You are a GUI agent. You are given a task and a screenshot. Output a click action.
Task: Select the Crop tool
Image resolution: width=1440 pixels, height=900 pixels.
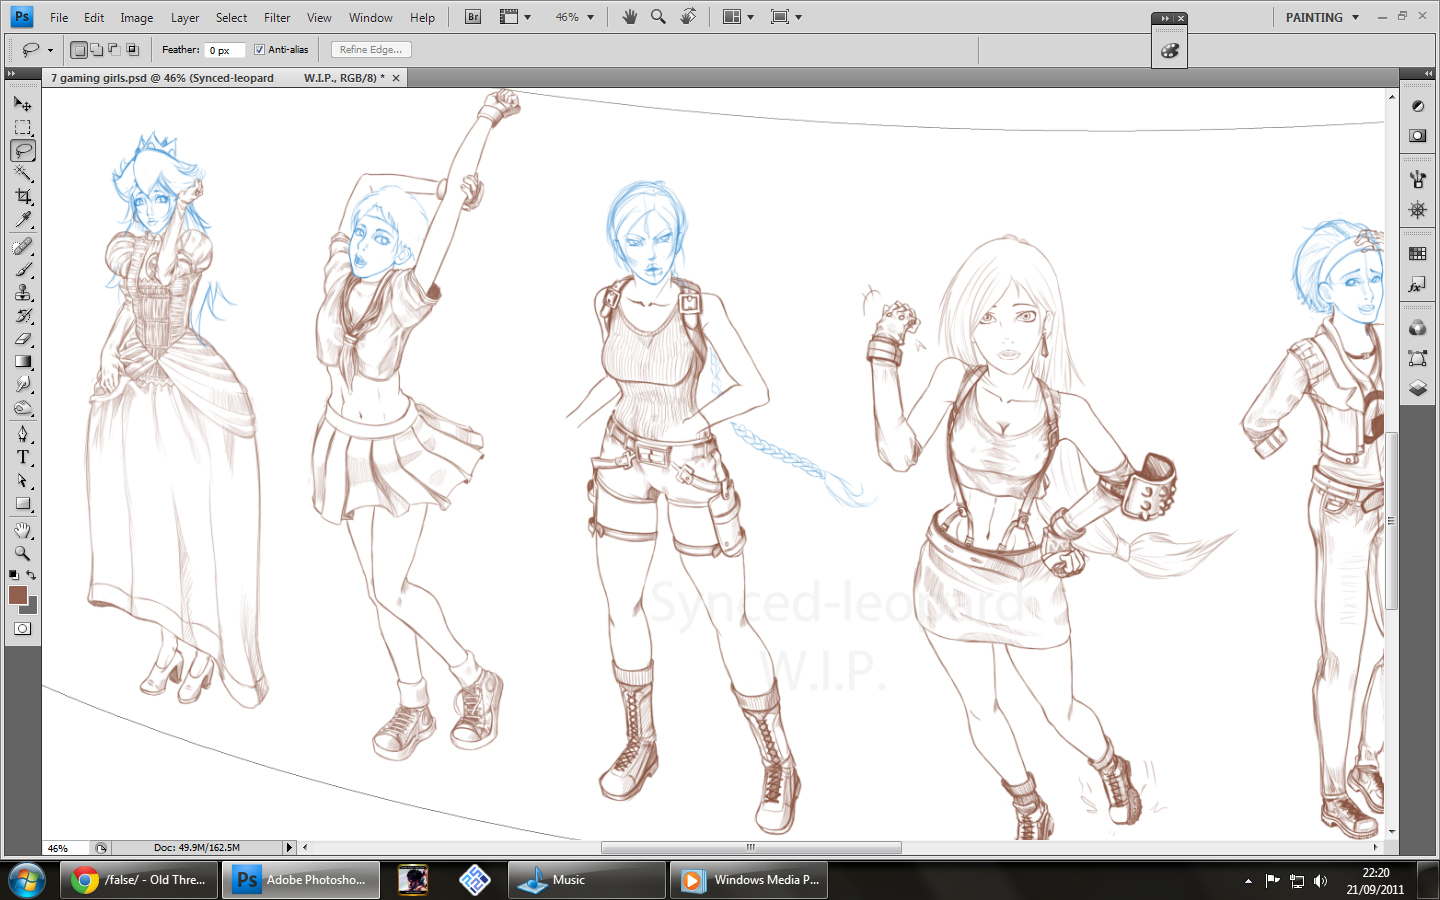(22, 196)
